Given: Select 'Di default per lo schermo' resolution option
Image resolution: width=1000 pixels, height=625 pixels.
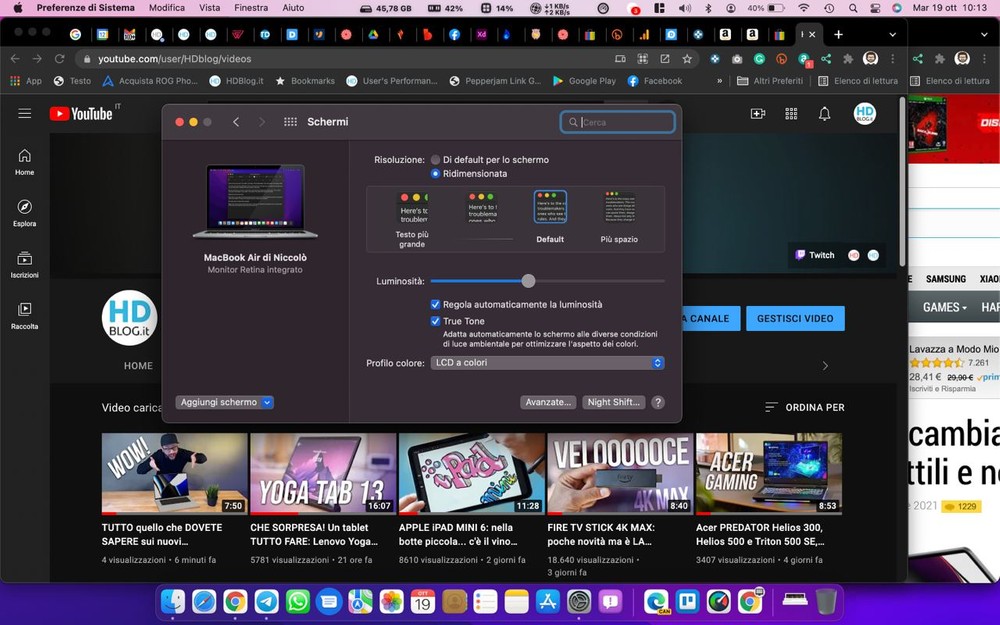Looking at the screenshot, I should 436,159.
